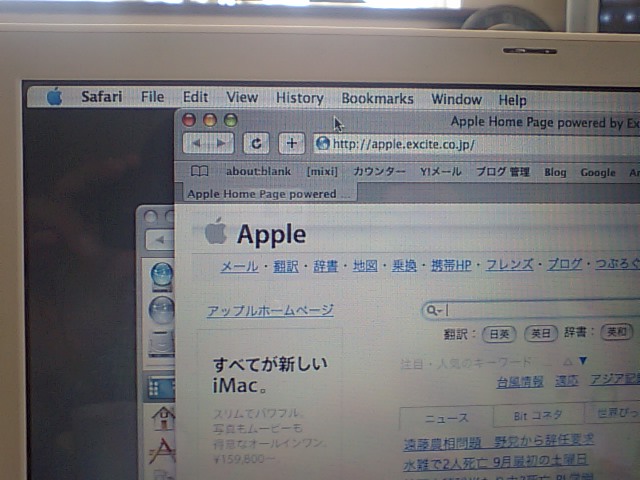Add a bookmark with the plus button

click(291, 143)
